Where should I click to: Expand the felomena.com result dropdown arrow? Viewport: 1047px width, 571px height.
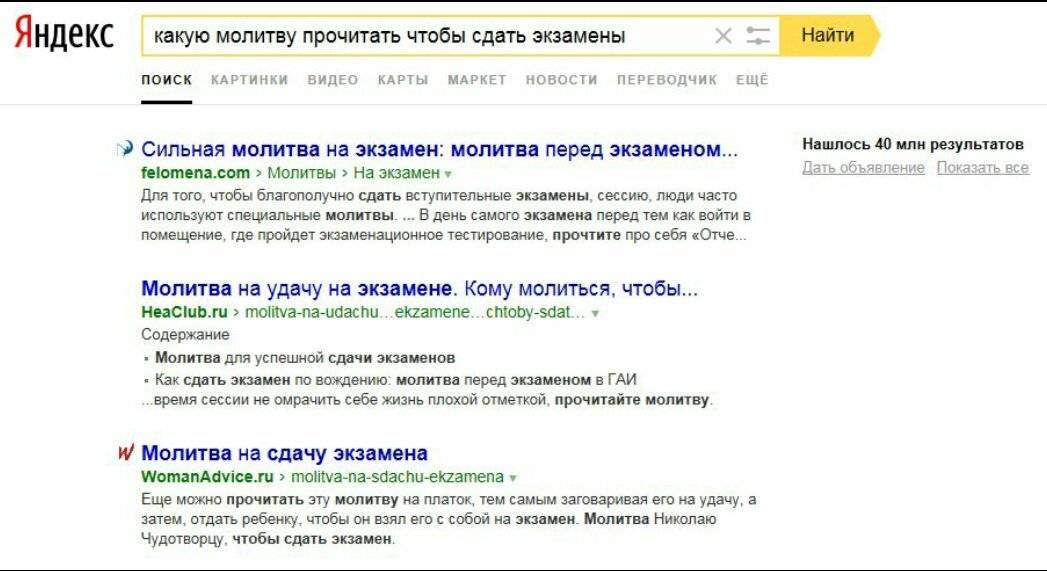click(x=448, y=174)
